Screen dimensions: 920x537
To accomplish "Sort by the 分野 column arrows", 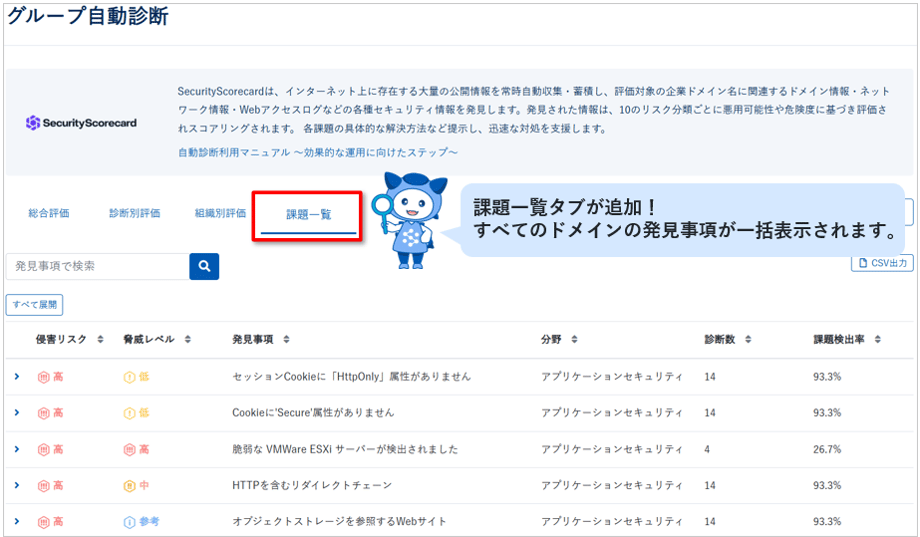I will (574, 339).
